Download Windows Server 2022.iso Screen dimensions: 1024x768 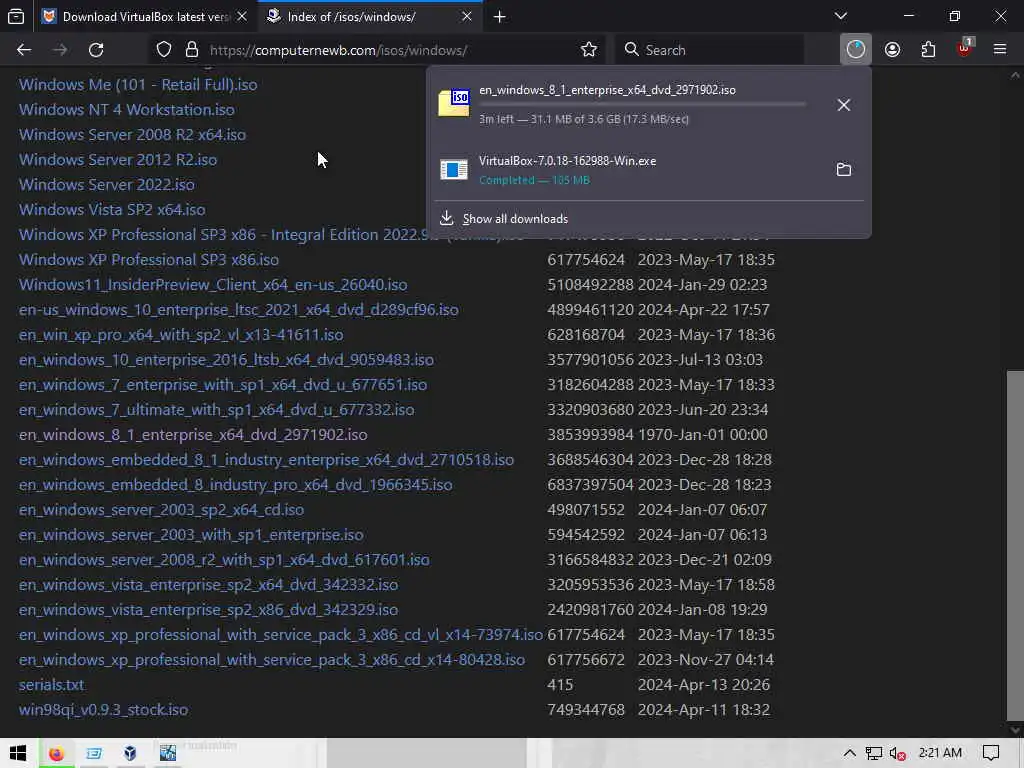coord(107,184)
